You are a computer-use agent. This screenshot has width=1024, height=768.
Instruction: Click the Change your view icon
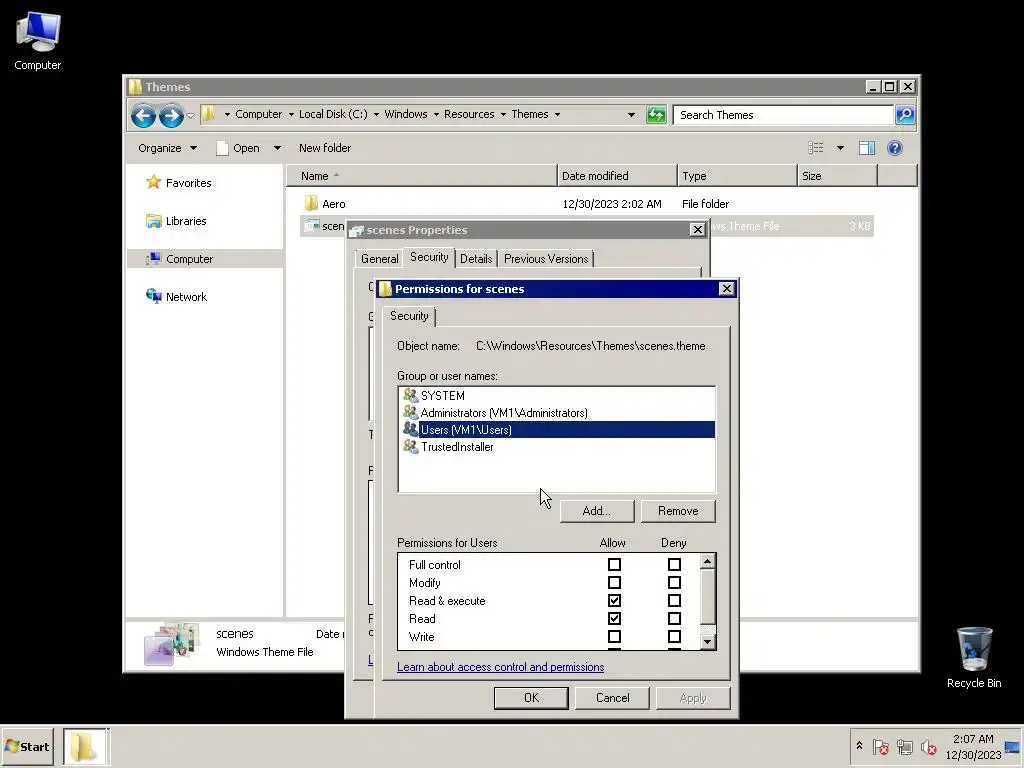(x=816, y=148)
